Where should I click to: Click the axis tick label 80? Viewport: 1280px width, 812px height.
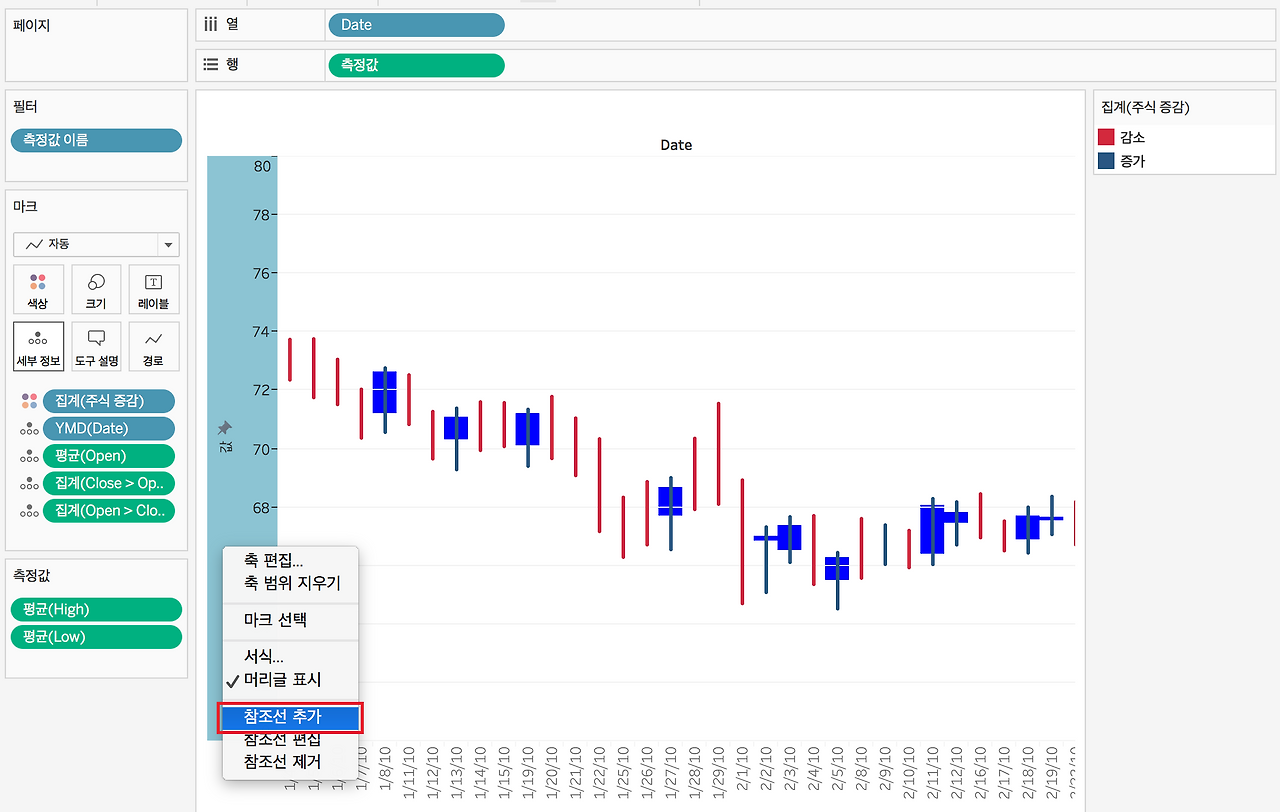click(x=262, y=166)
